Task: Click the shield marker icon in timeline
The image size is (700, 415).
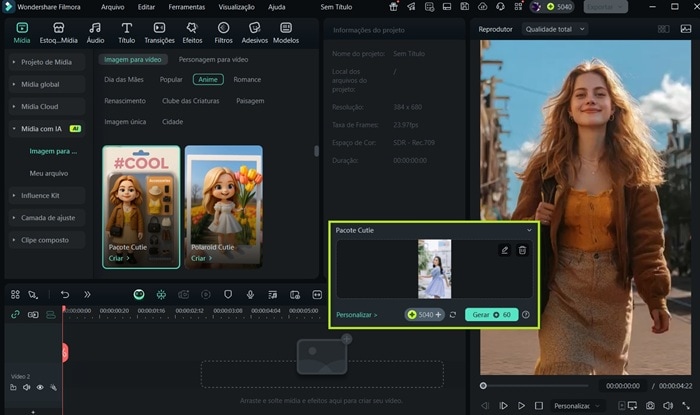Action: tap(228, 295)
